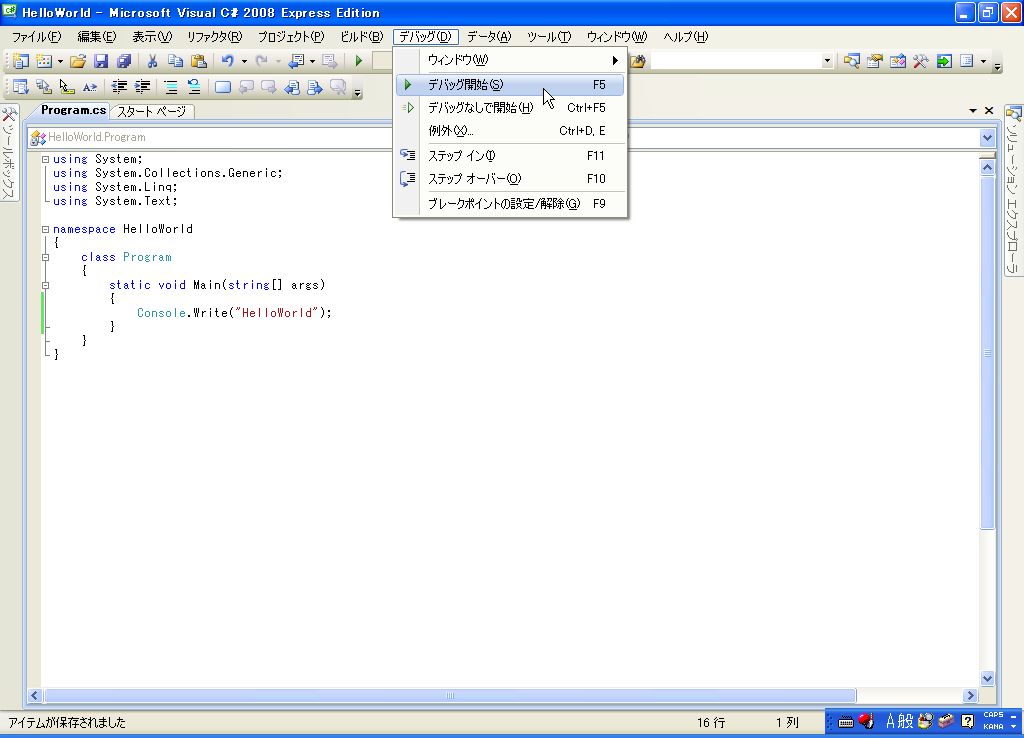Switch to the スタート ページ tab
Screen dimensions: 1024x738
coord(152,112)
